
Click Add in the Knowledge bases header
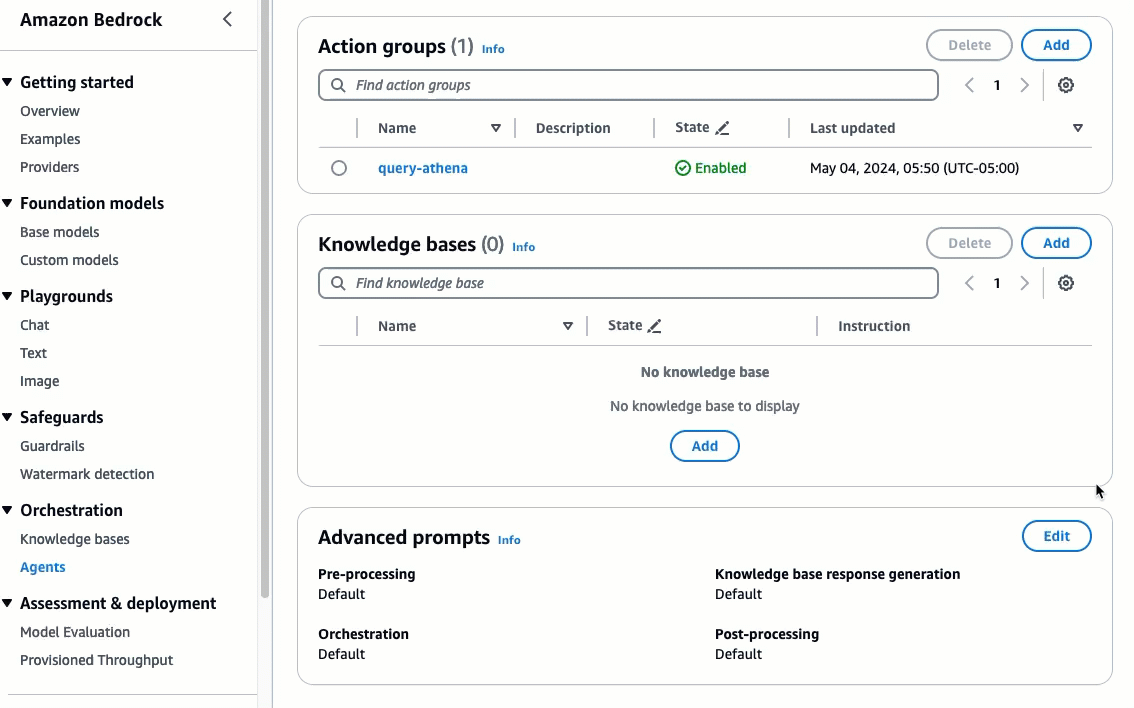pyautogui.click(x=1056, y=243)
